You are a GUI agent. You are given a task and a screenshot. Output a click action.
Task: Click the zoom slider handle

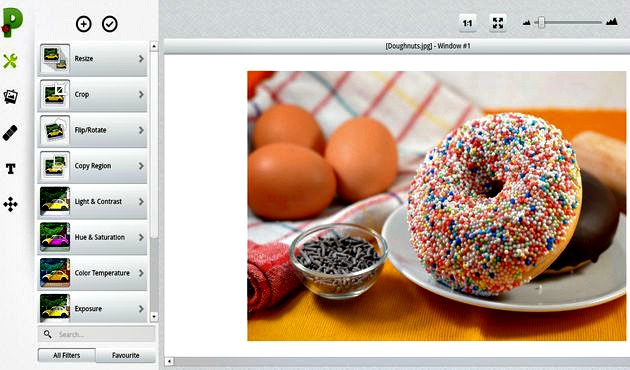tap(541, 22)
